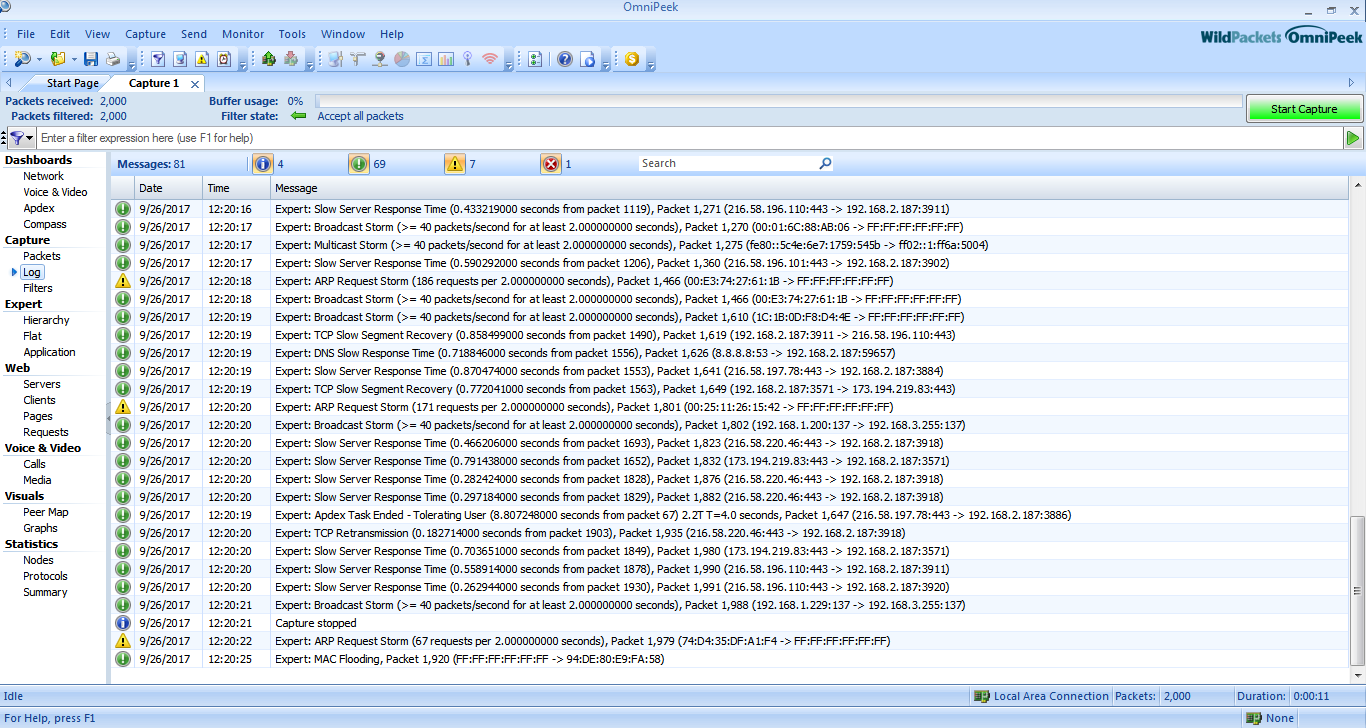
Task: Toggle the yellow warning messages filter
Action: coord(455,164)
